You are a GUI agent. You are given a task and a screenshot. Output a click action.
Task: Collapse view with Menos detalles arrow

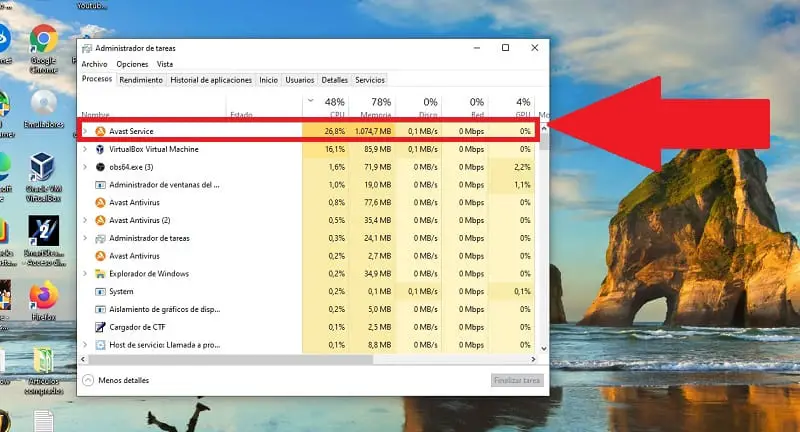coord(88,380)
